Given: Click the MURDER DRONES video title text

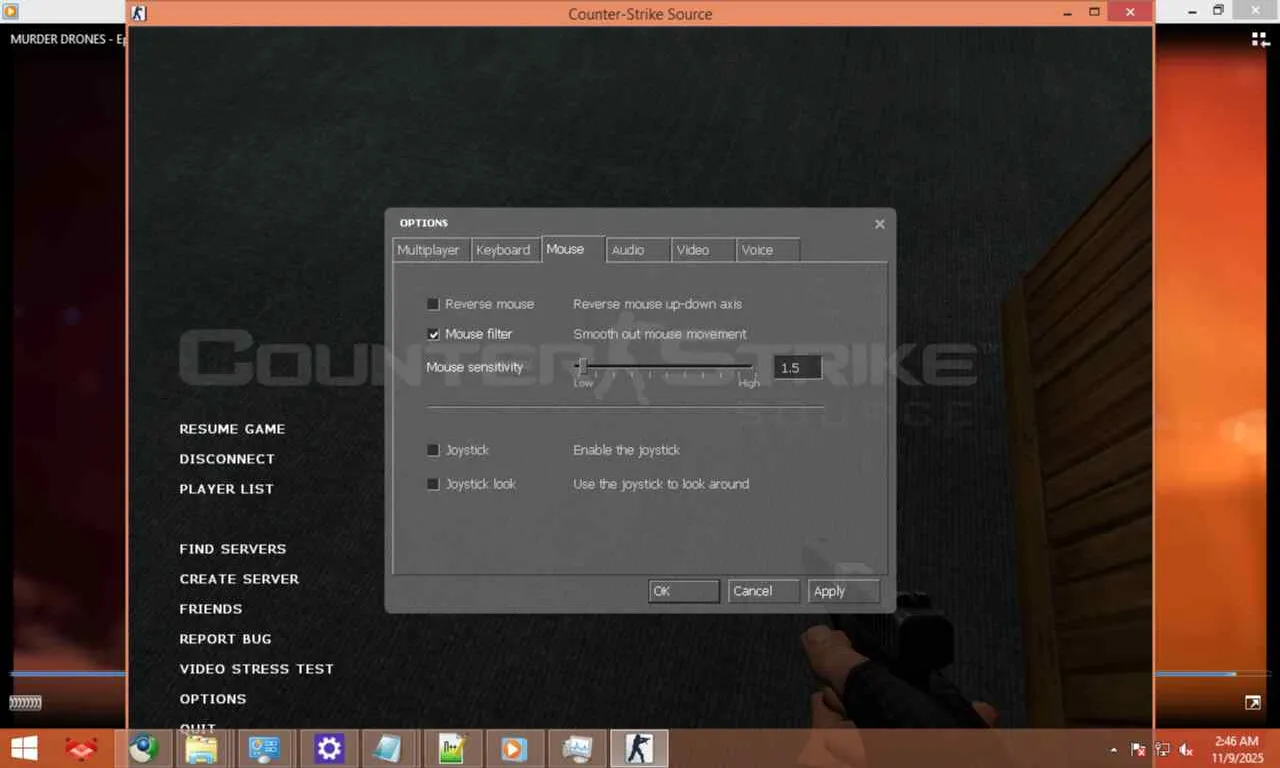Looking at the screenshot, I should click(x=67, y=39).
